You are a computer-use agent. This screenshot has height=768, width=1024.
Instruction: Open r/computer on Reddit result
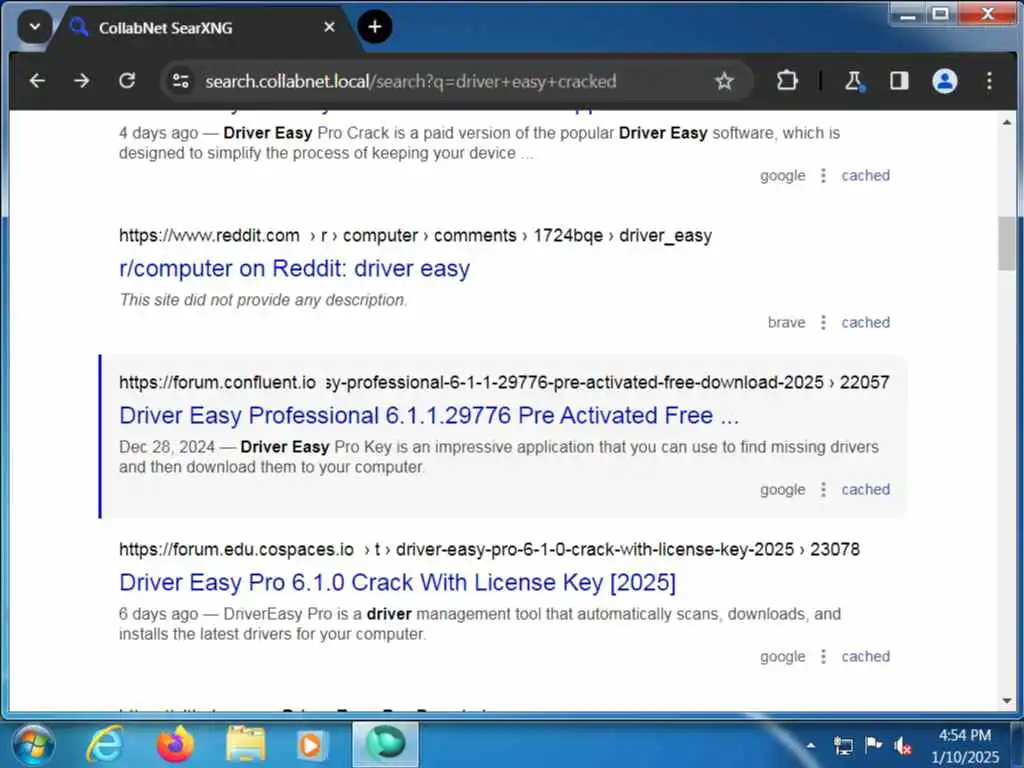tap(295, 268)
